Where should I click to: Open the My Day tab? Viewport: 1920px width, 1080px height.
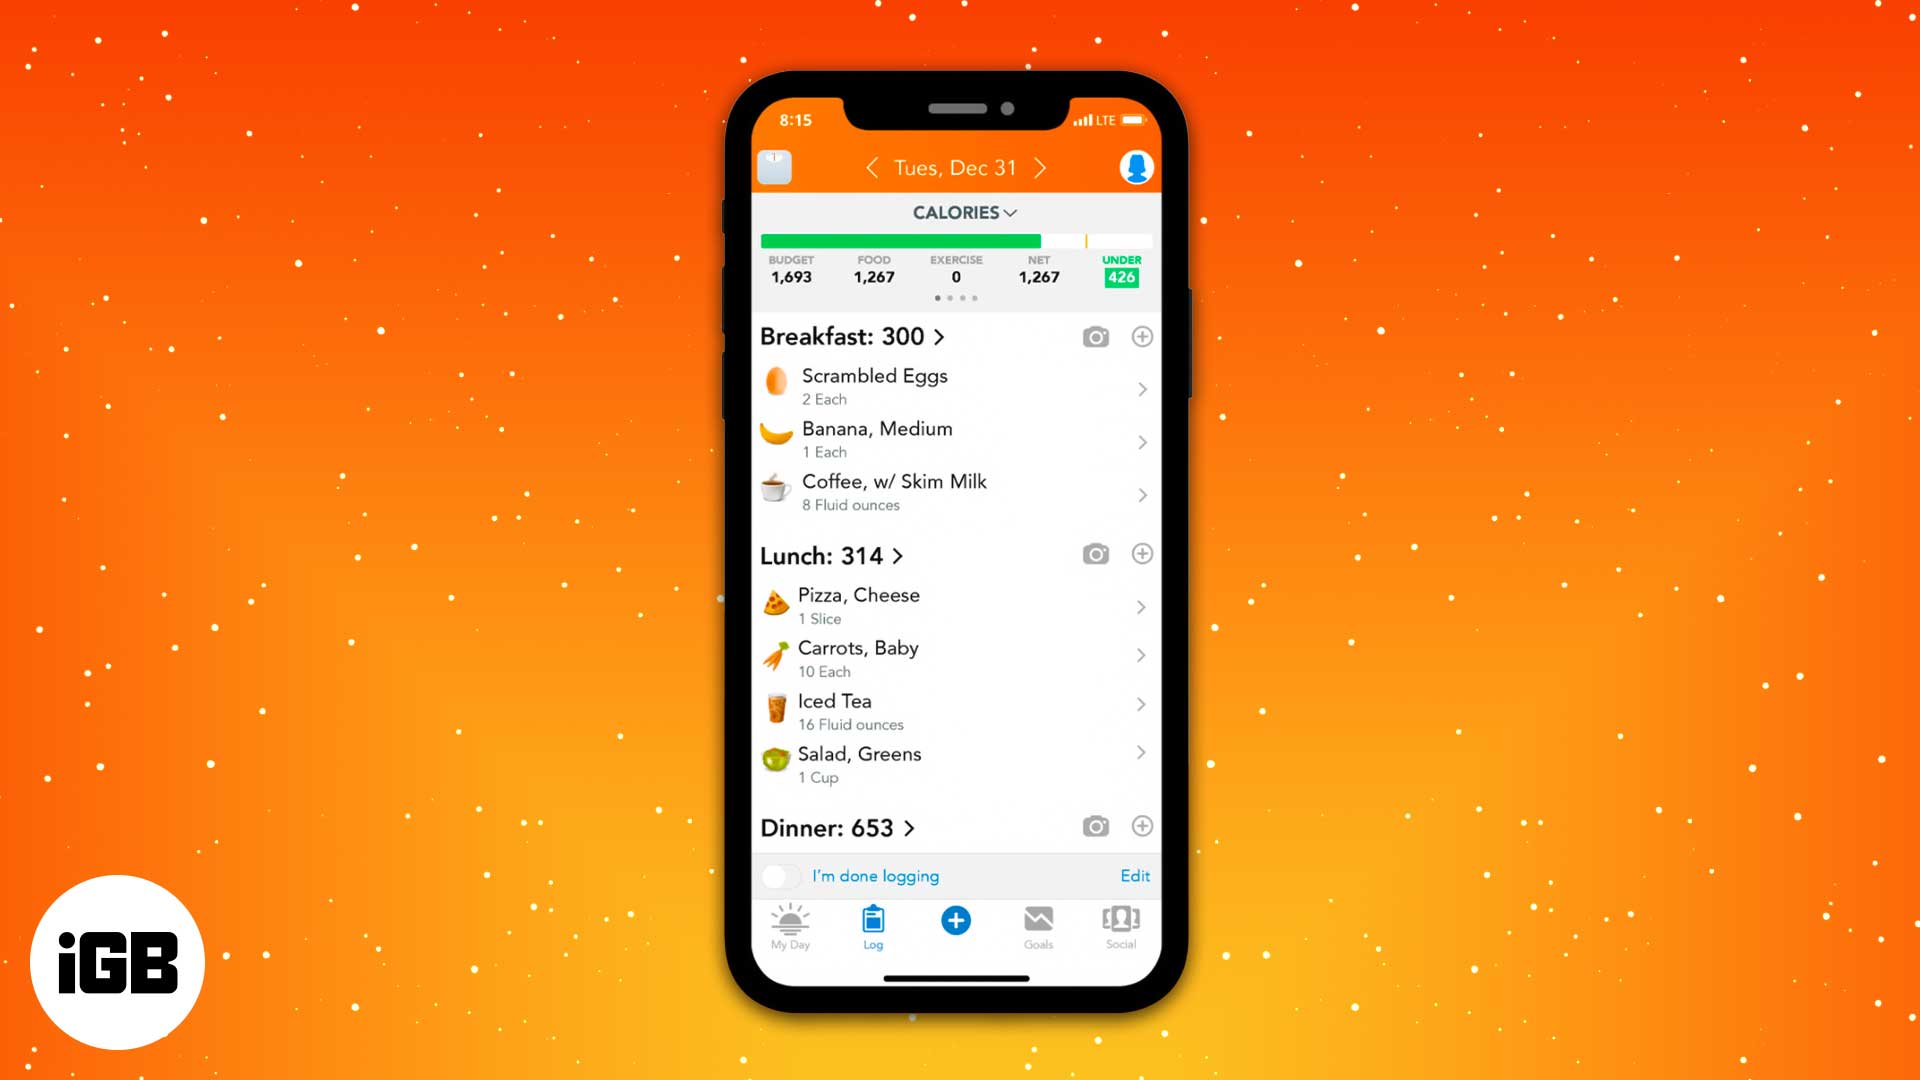[790, 927]
